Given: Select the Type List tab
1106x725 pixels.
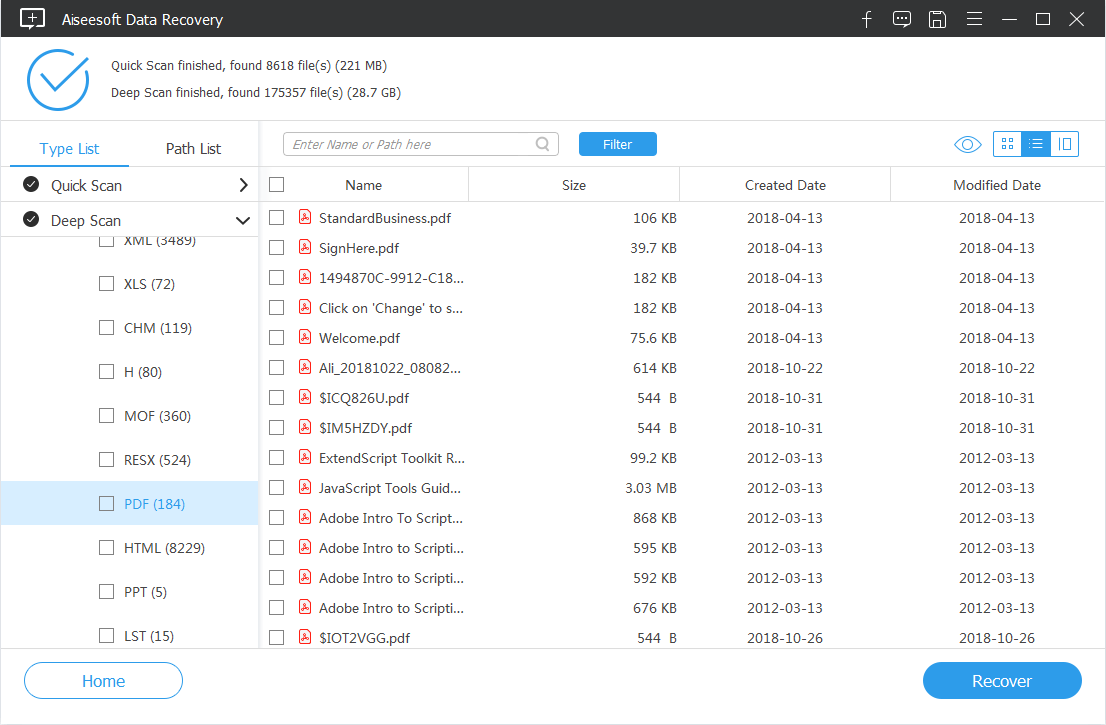Looking at the screenshot, I should tap(70, 148).
